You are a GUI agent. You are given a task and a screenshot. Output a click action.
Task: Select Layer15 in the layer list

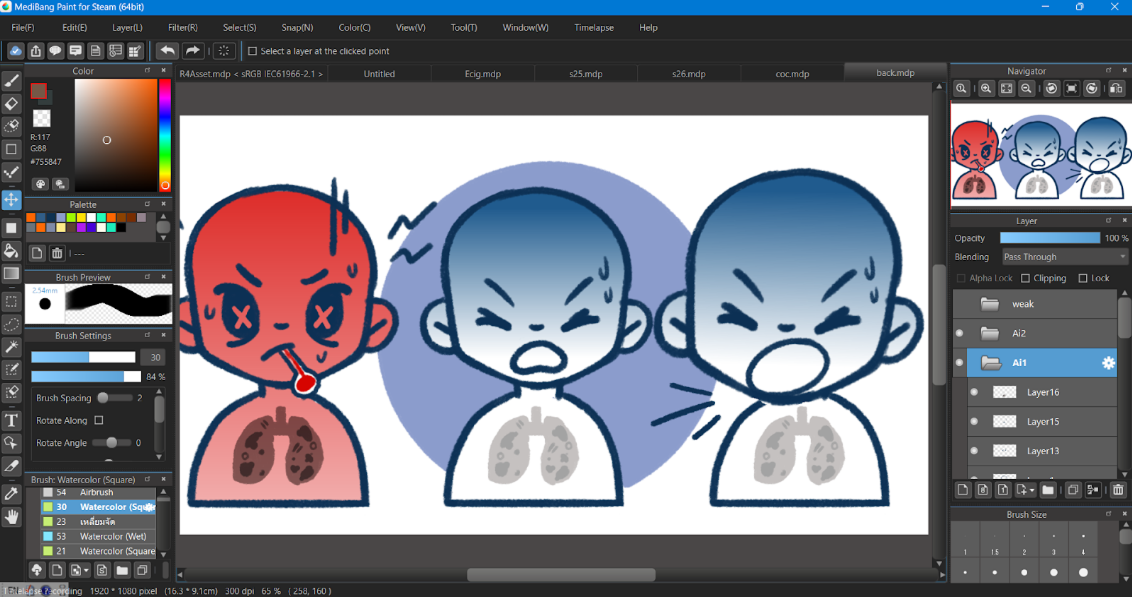pyautogui.click(x=1042, y=422)
